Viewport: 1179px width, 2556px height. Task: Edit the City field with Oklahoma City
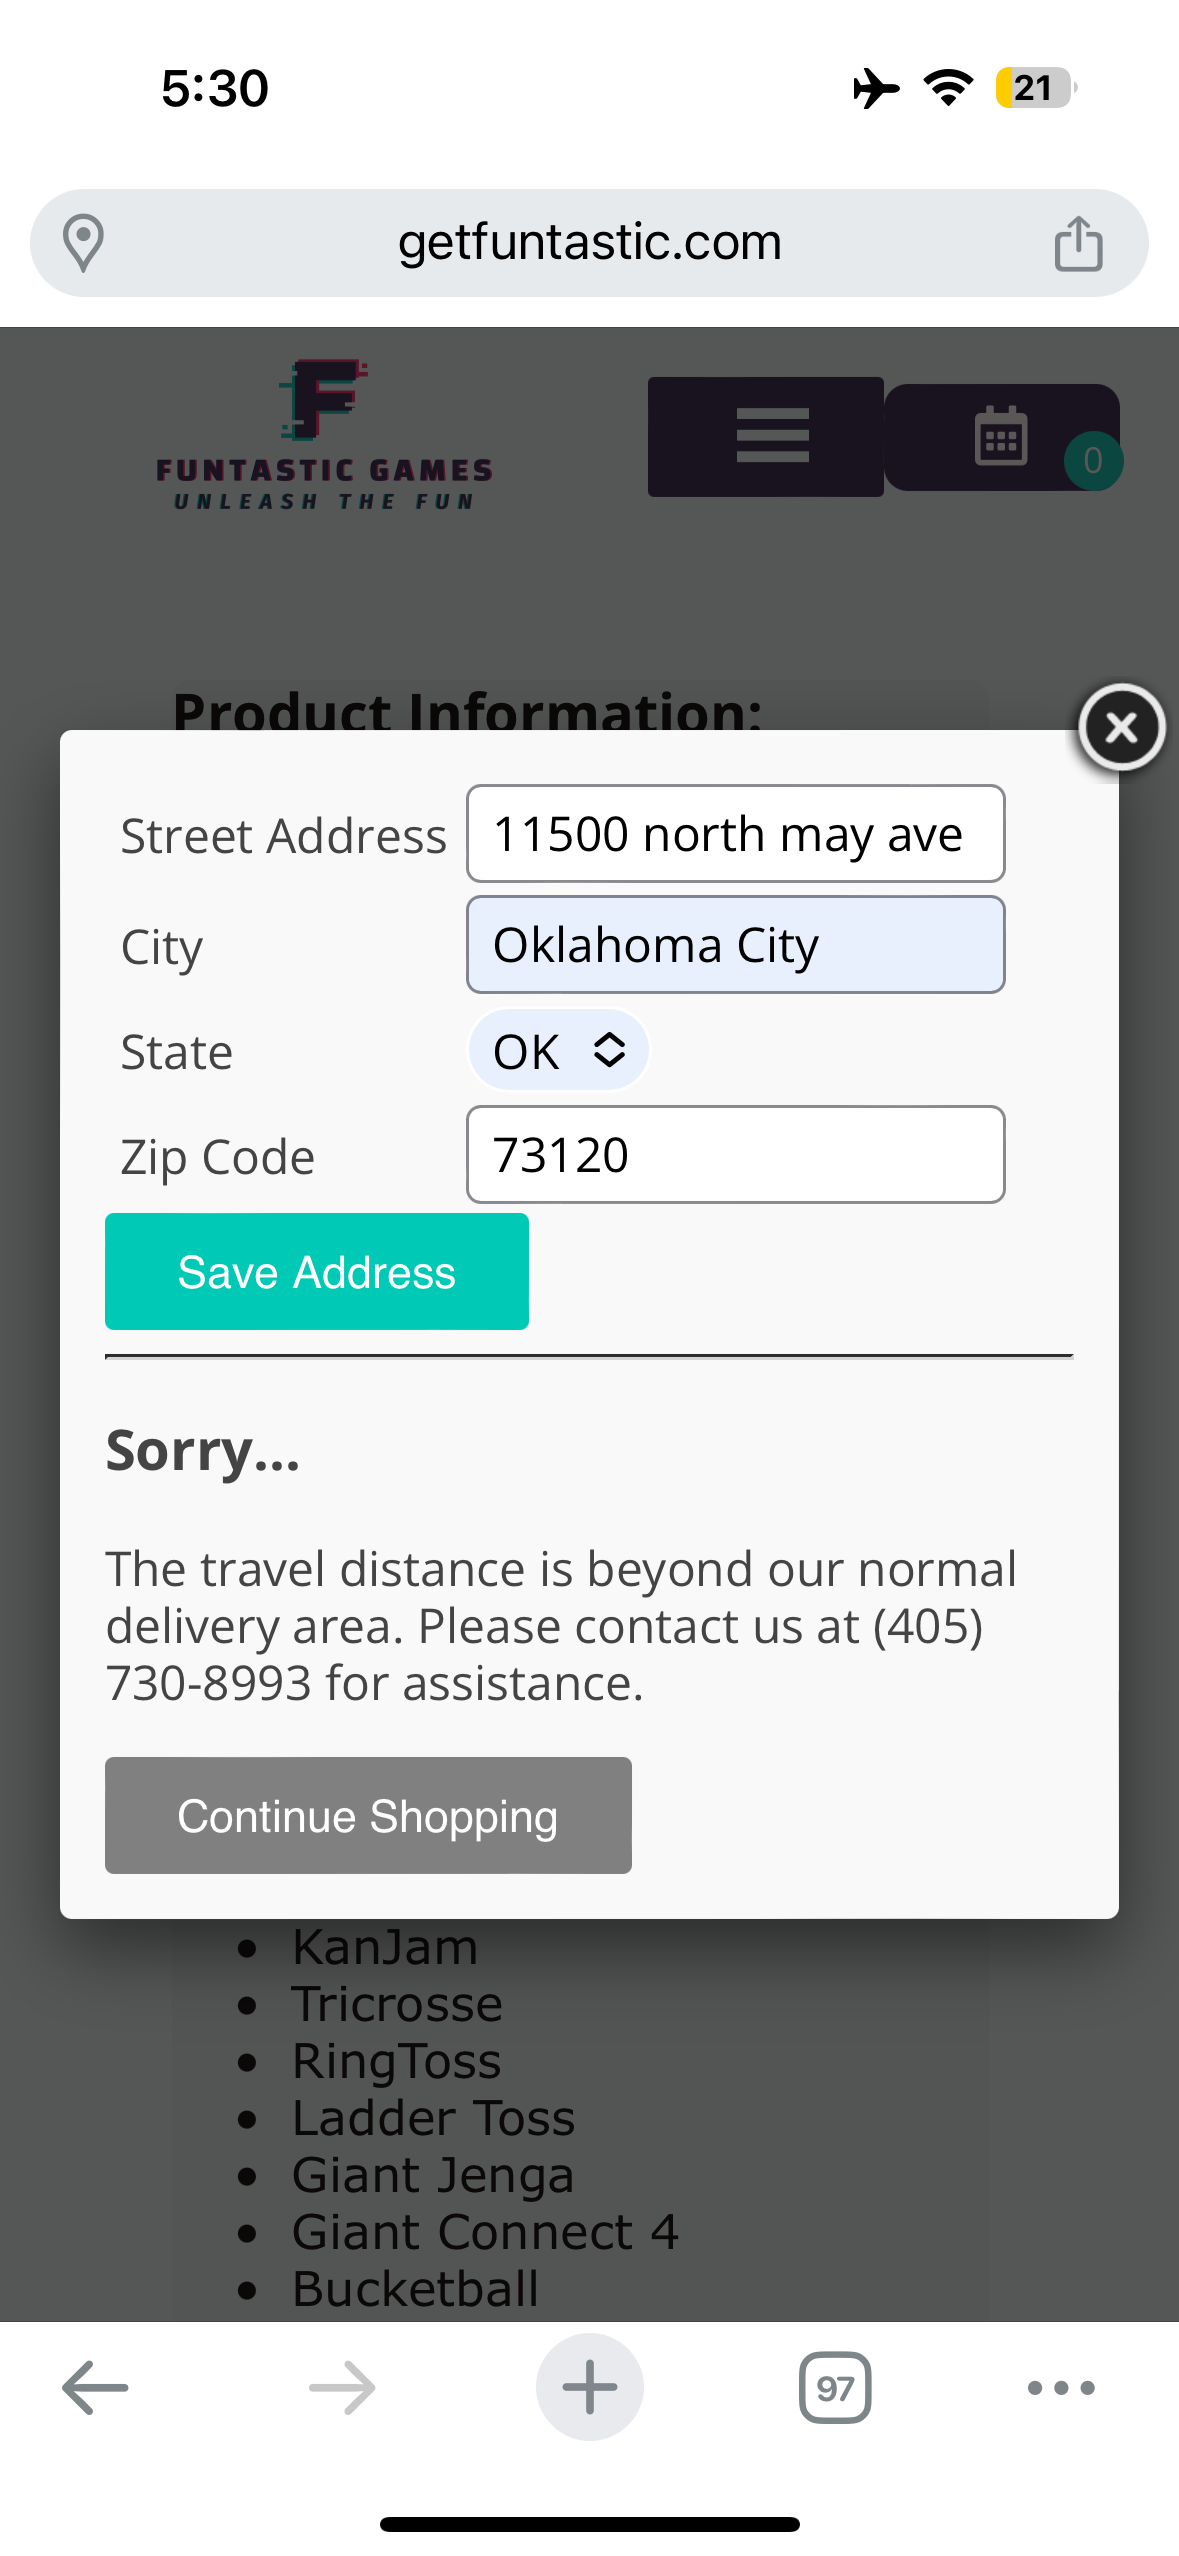(x=735, y=945)
